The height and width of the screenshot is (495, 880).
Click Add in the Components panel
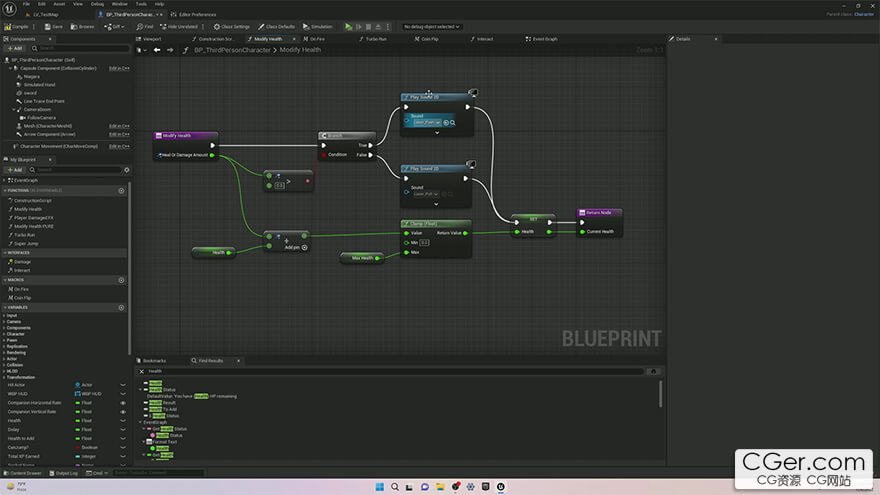(15, 48)
